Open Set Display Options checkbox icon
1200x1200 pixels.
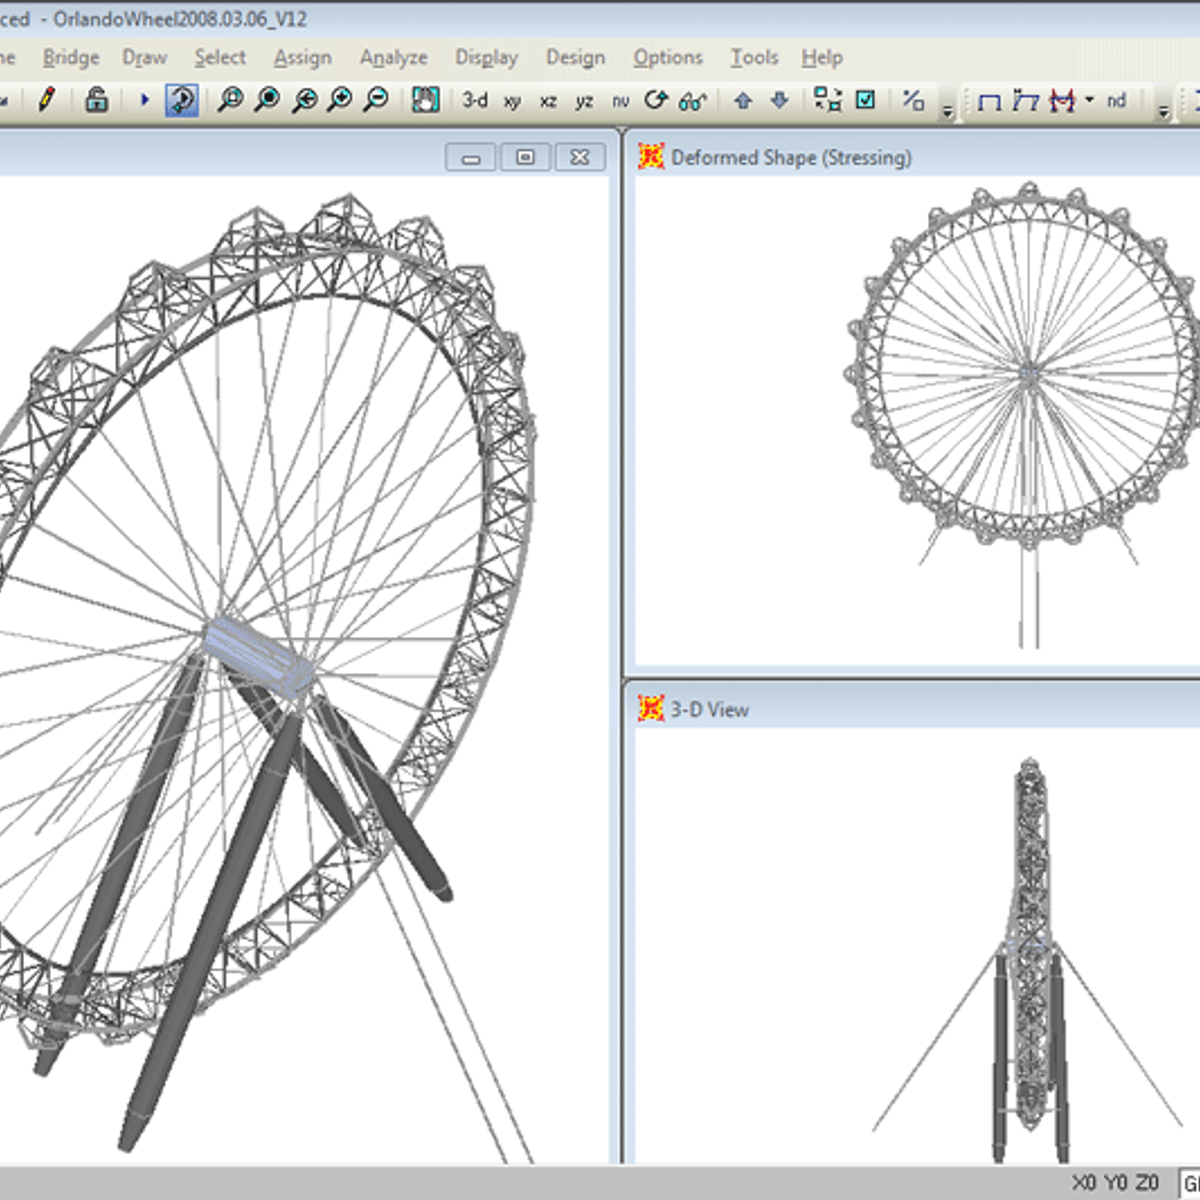click(x=866, y=99)
